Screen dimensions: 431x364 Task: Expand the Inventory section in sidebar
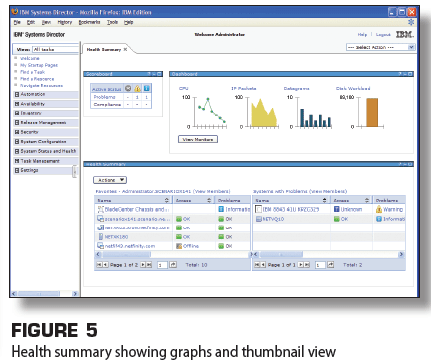coord(17,113)
